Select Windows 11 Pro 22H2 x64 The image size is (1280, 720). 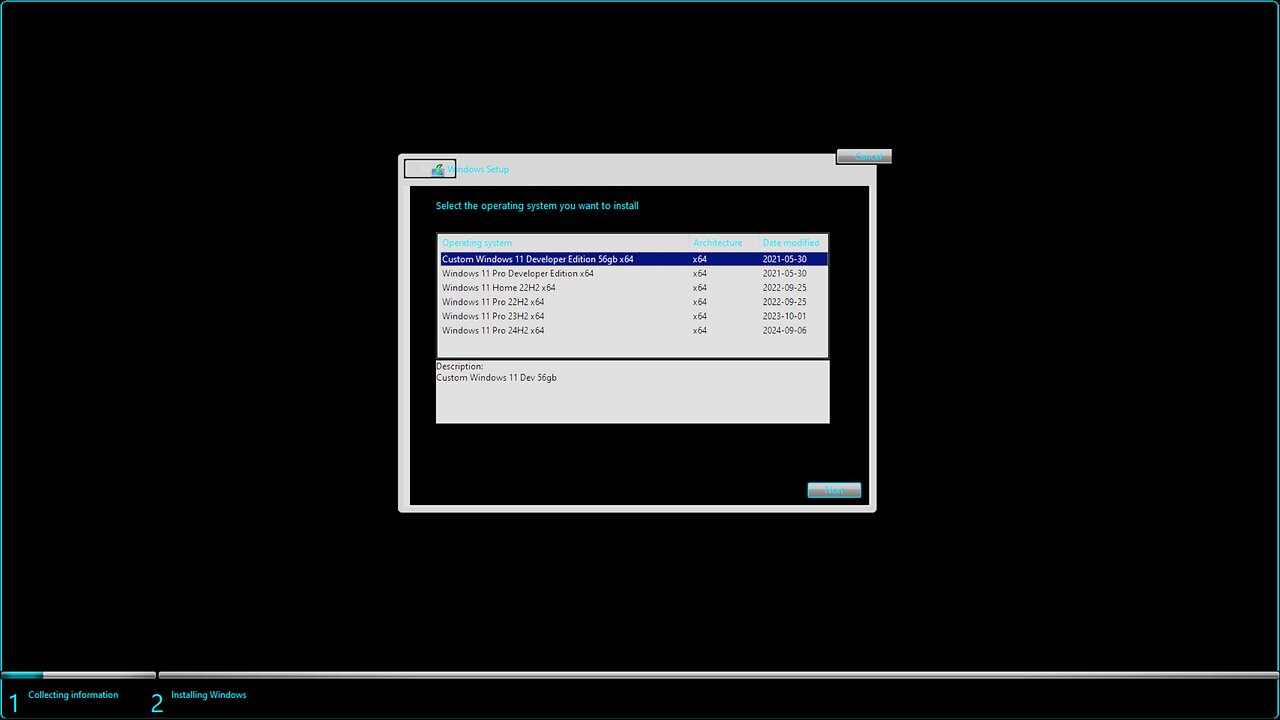pos(633,302)
